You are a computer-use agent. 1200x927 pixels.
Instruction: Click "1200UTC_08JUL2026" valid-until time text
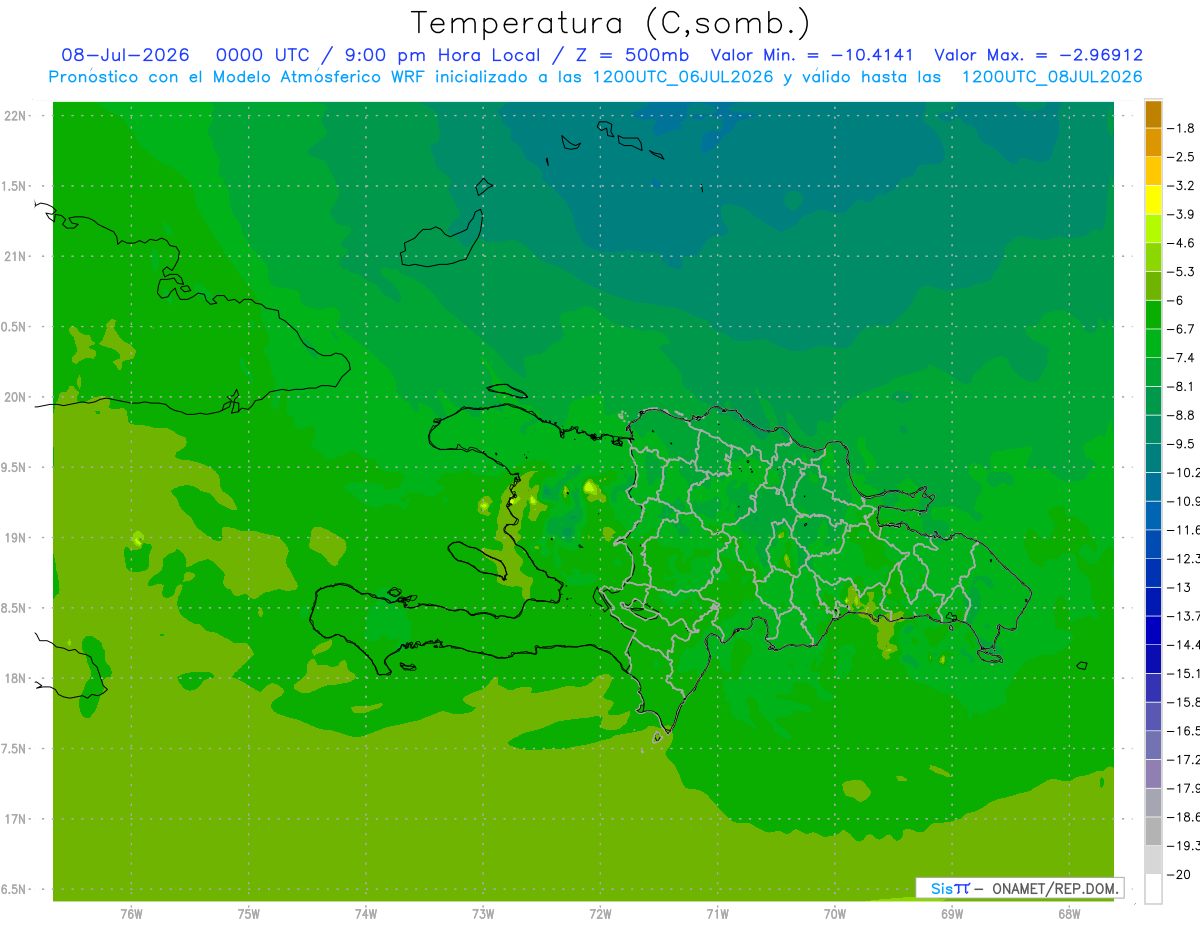(1051, 77)
